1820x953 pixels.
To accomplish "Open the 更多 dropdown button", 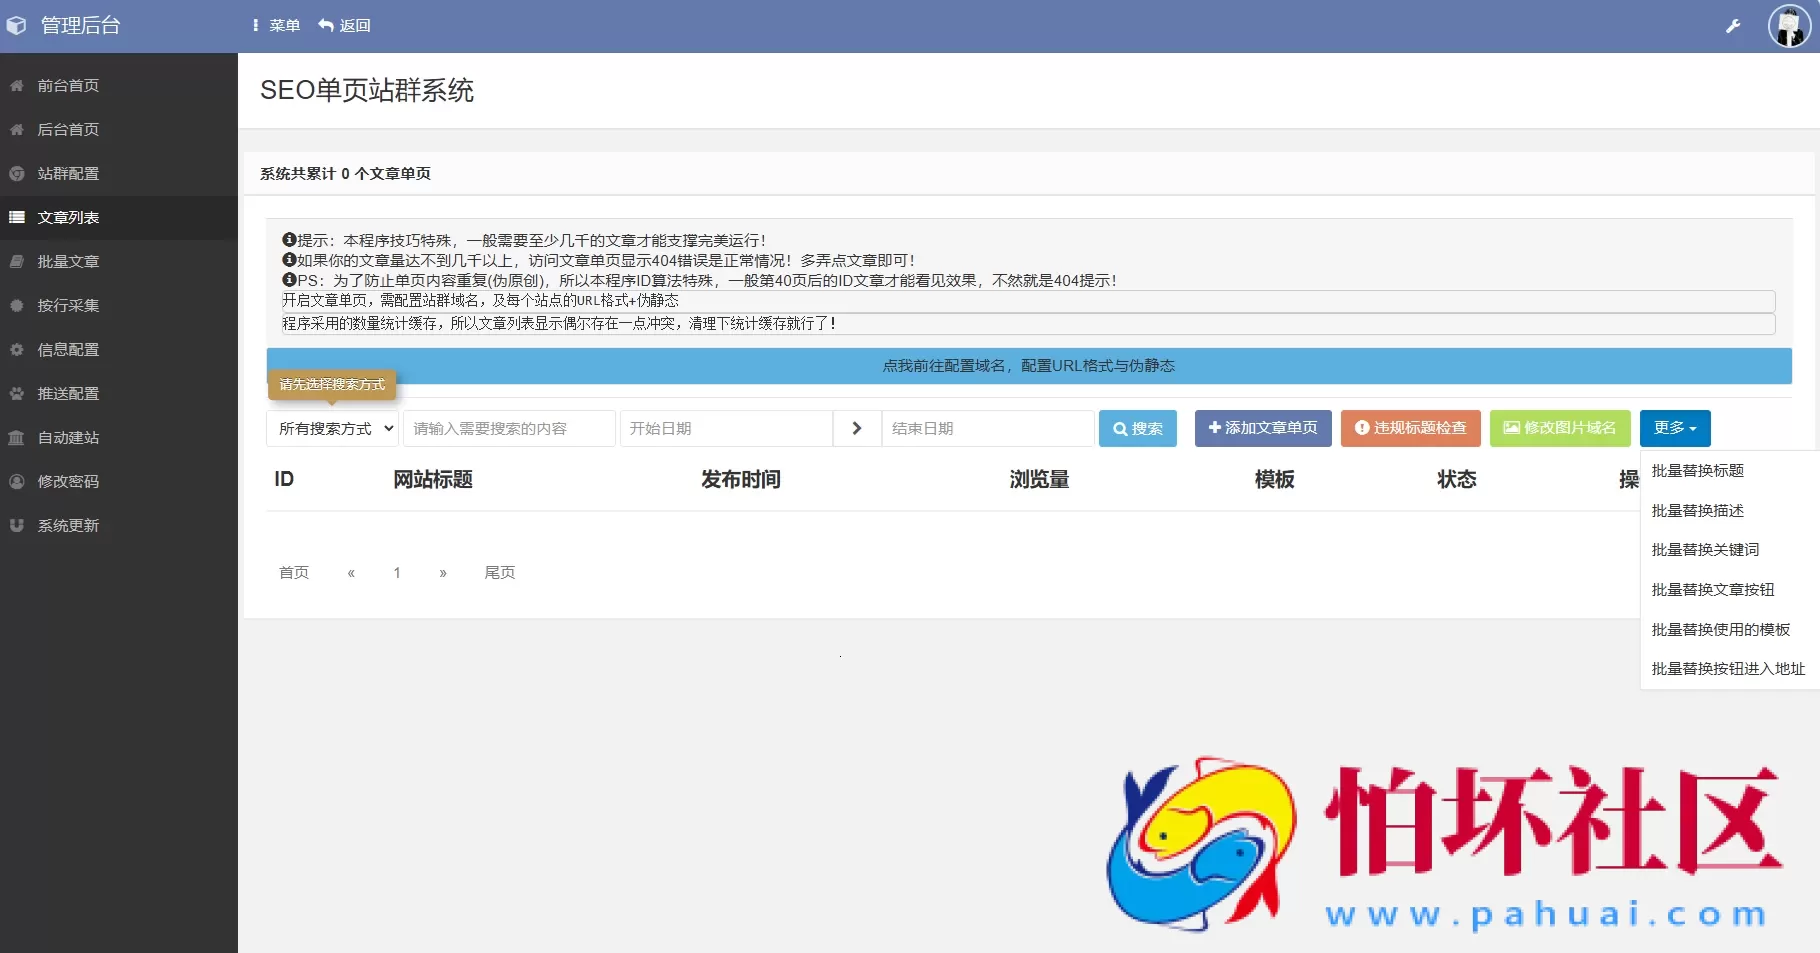I will click(1673, 428).
